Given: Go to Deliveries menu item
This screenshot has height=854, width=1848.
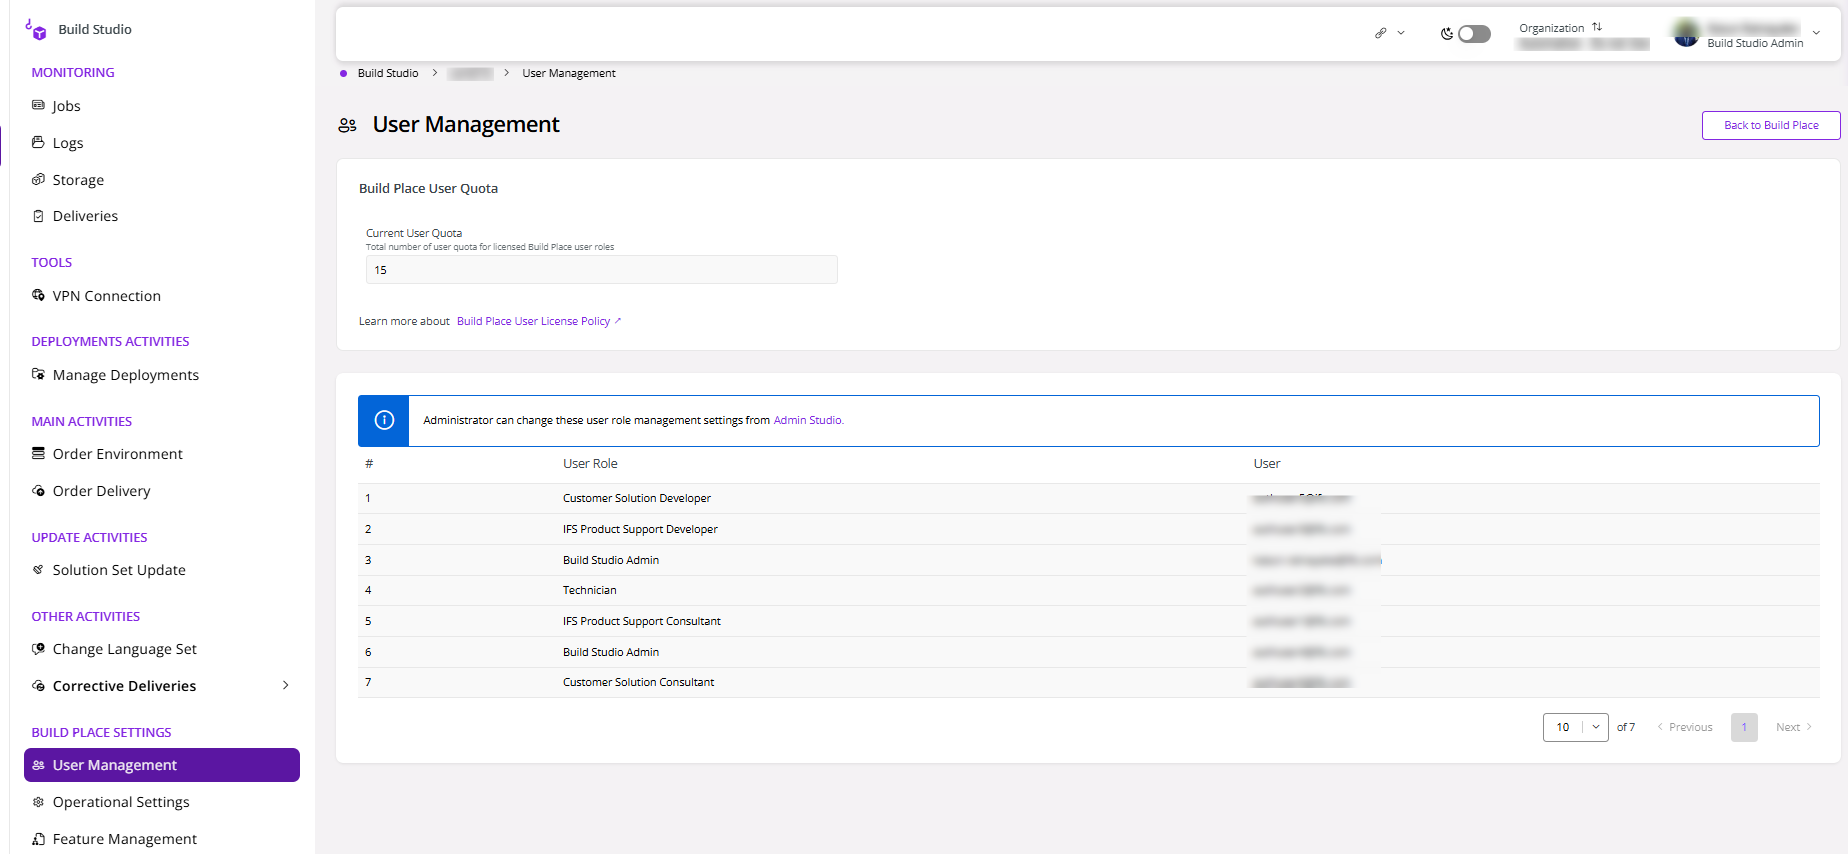Looking at the screenshot, I should pos(85,216).
